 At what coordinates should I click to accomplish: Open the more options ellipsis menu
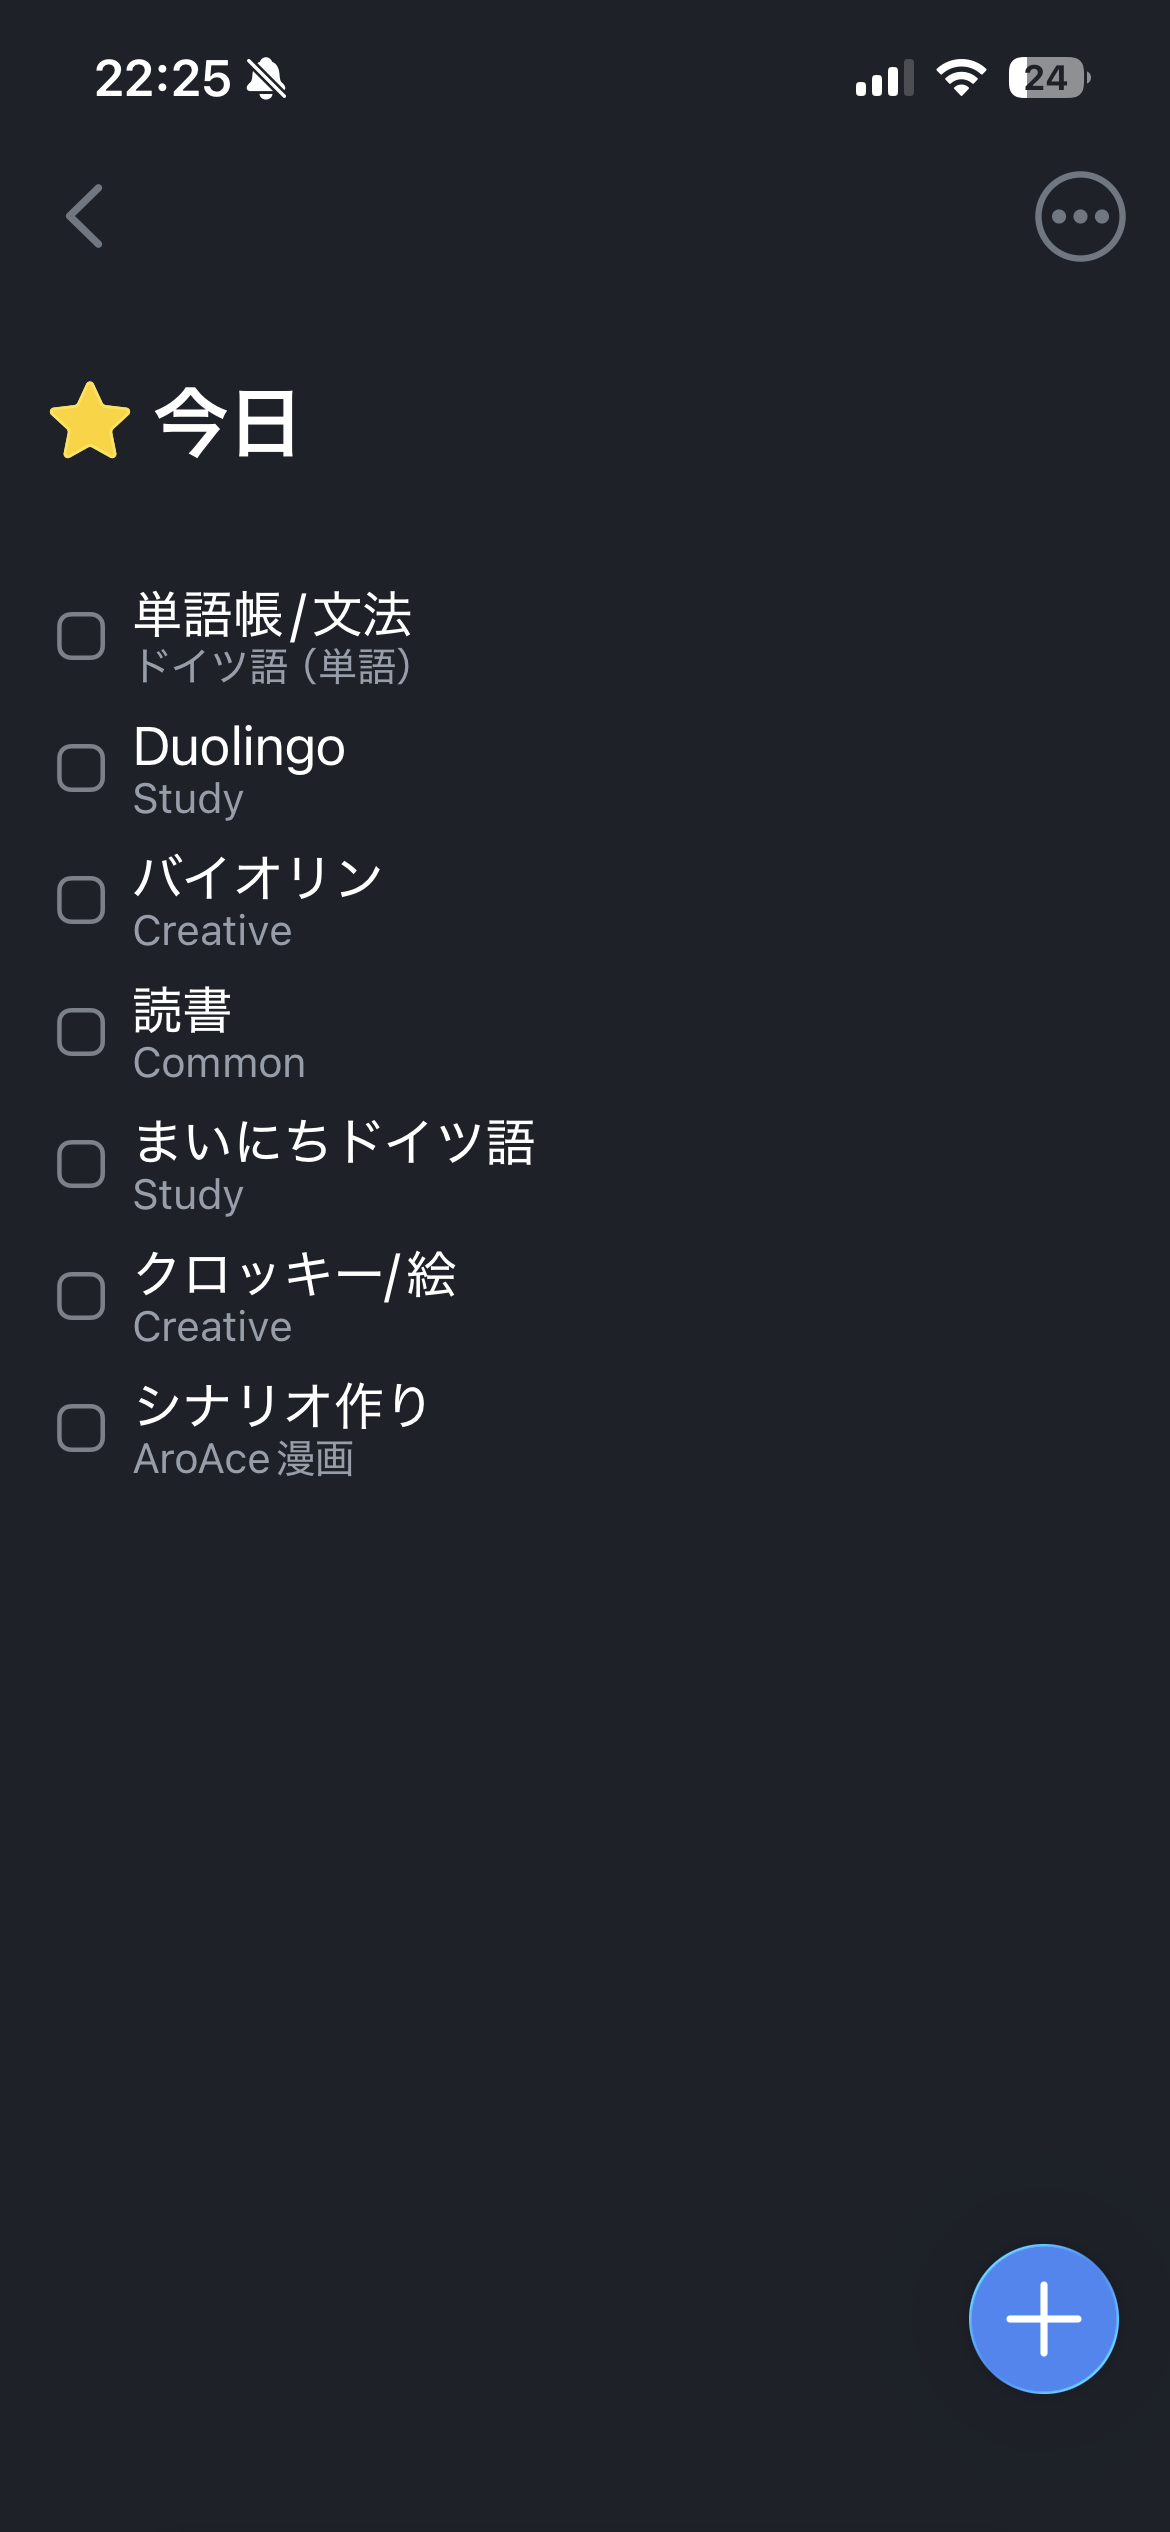pos(1079,216)
